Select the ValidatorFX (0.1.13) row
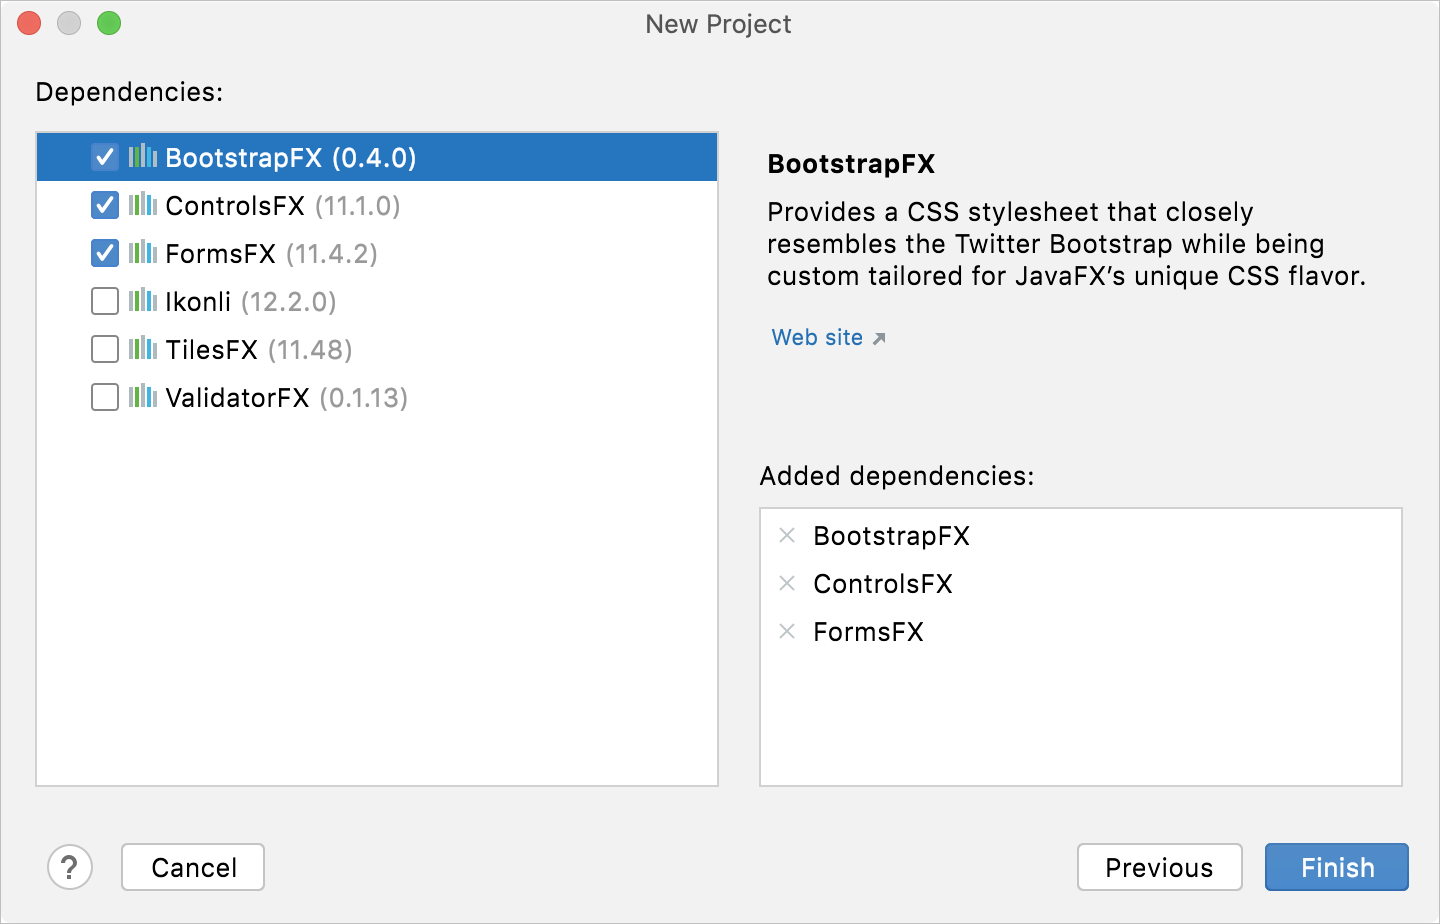Screen dimensions: 1440x924 377,397
